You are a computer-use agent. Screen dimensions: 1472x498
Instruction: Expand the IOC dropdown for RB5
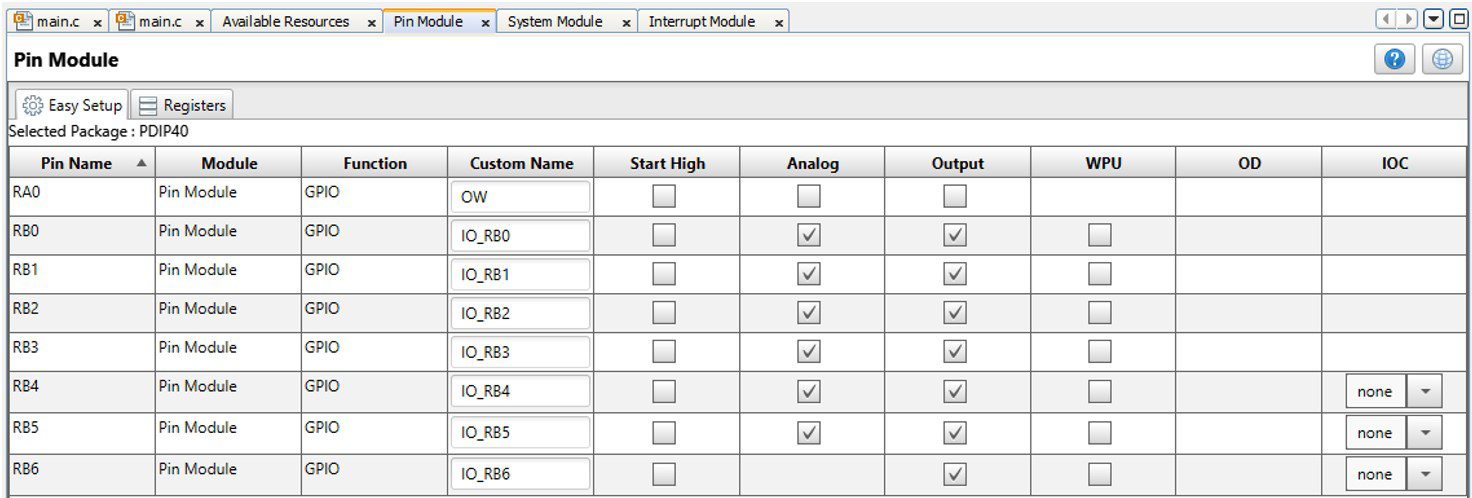[x=1424, y=433]
